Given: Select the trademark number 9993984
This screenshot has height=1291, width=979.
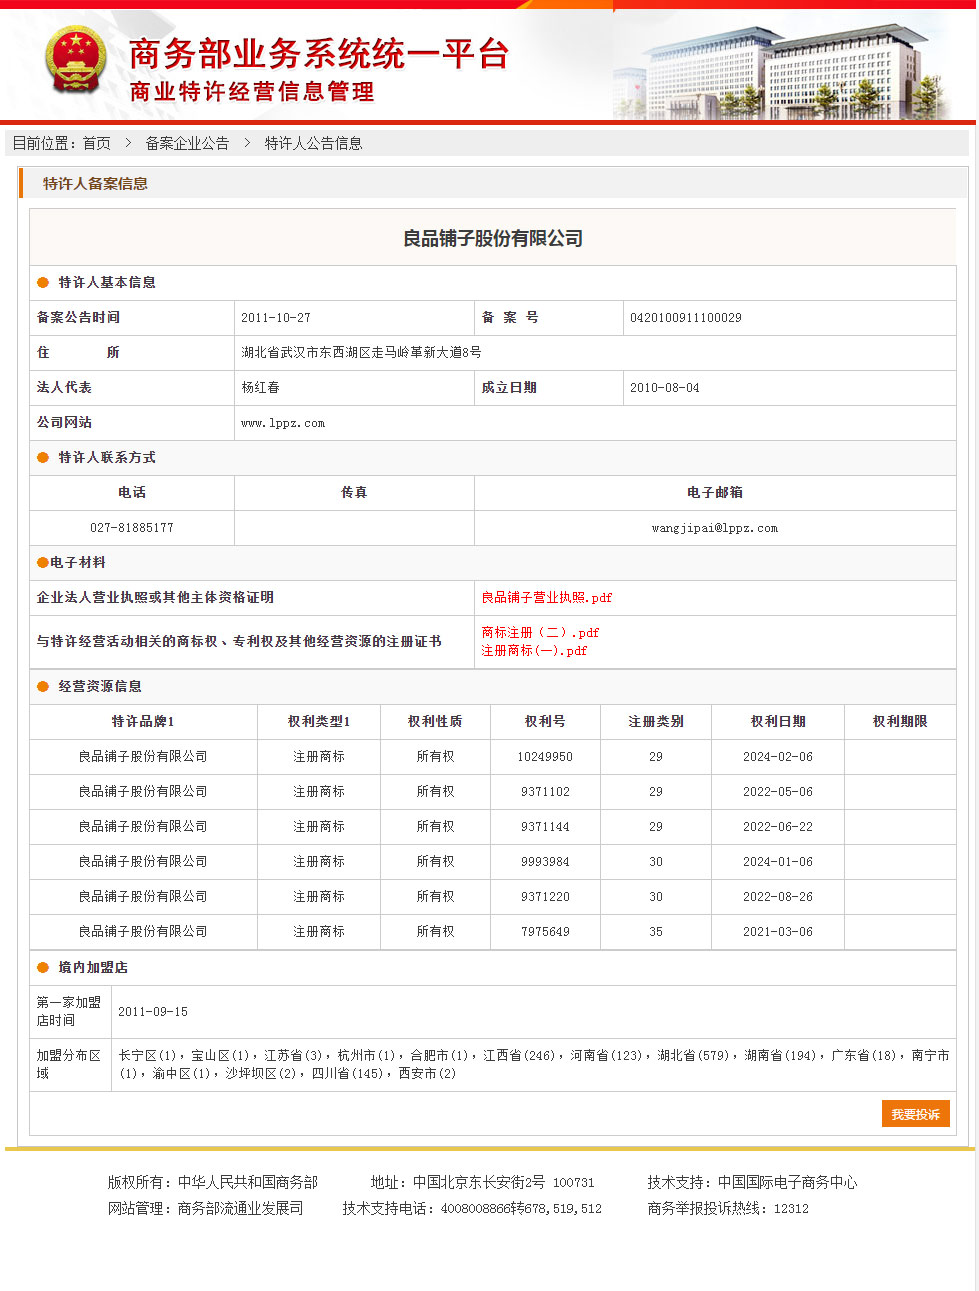Looking at the screenshot, I should pyautogui.click(x=545, y=862).
